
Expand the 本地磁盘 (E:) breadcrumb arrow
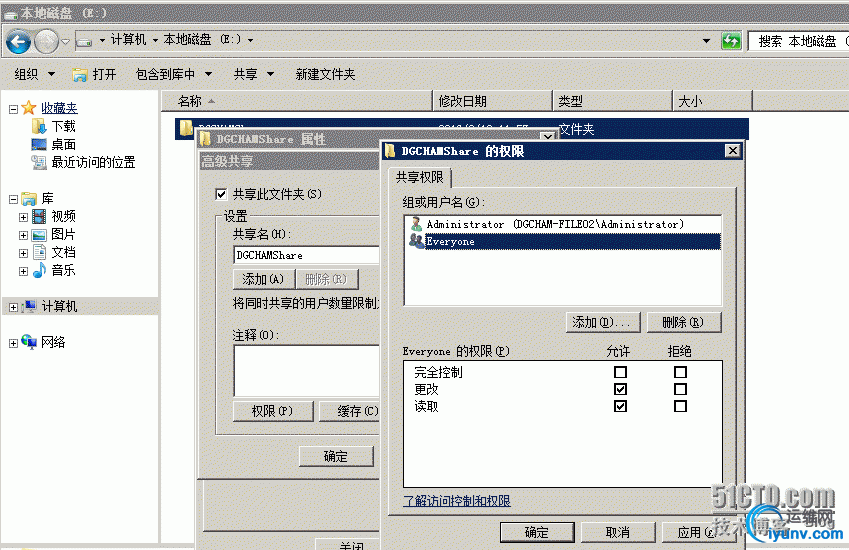tap(250, 40)
